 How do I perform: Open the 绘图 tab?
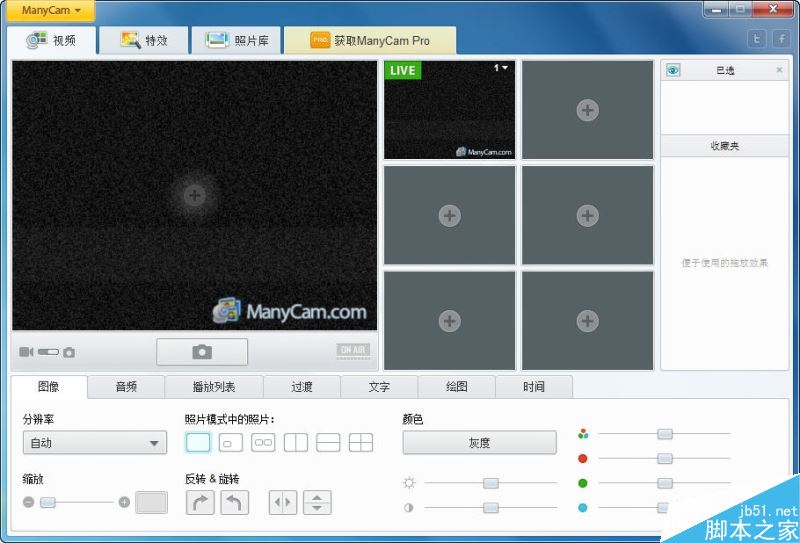[x=457, y=387]
